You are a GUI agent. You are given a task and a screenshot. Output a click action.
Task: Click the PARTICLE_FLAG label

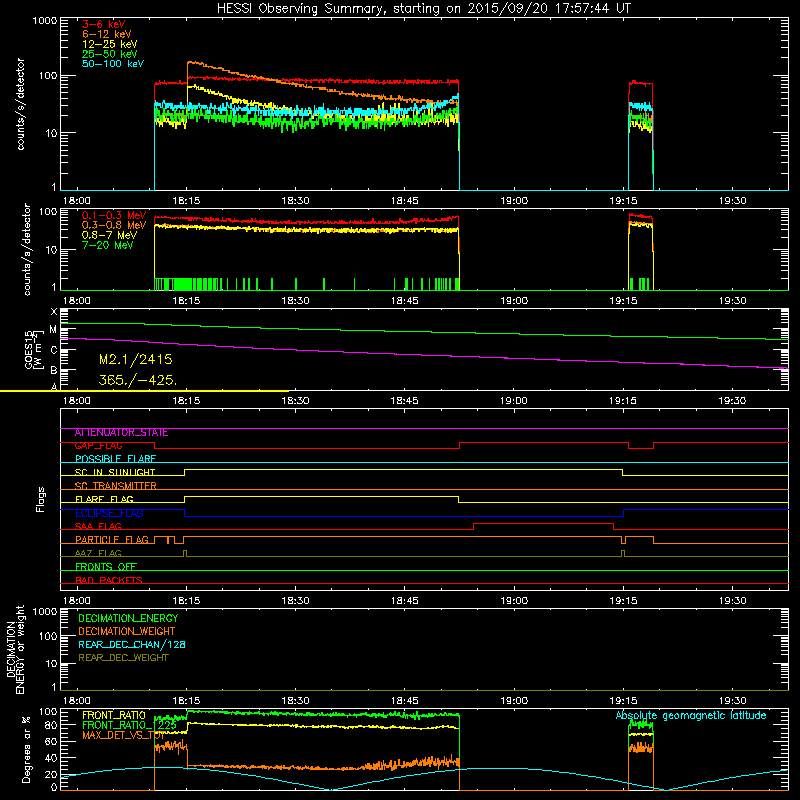coord(112,540)
